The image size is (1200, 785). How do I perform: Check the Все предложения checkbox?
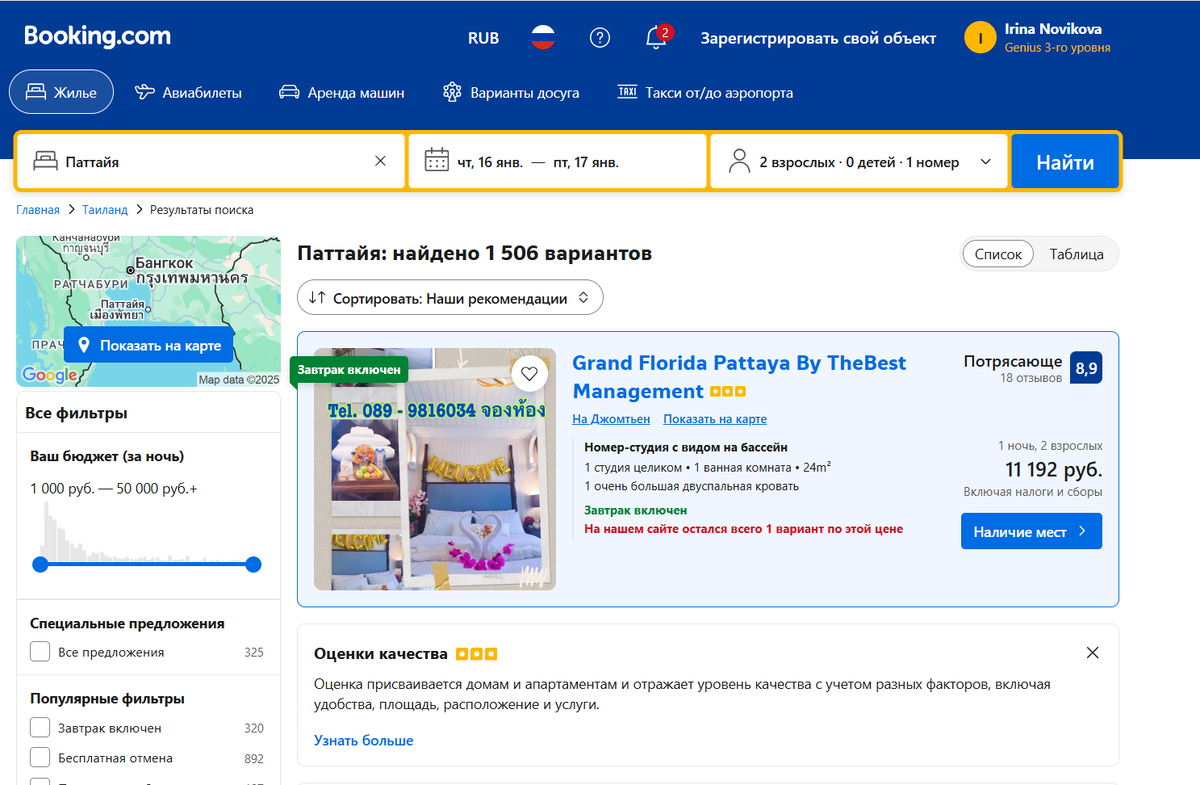pos(40,652)
